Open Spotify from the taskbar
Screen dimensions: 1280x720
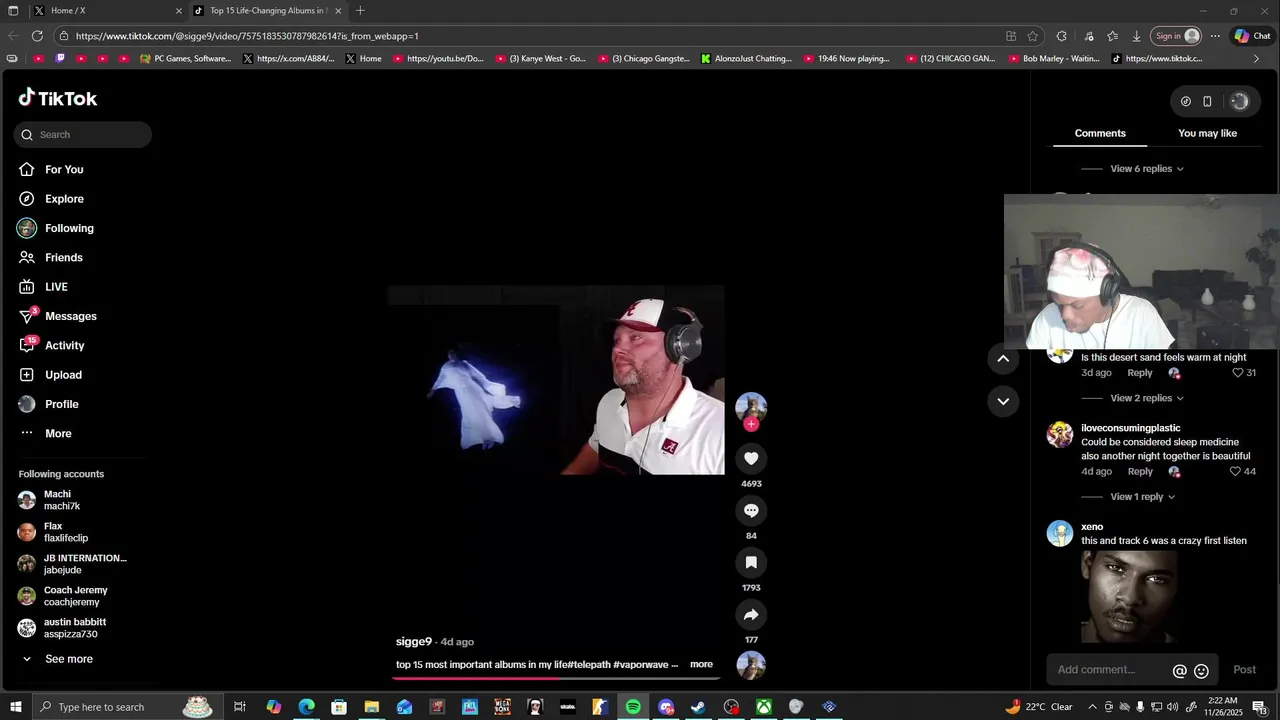pos(633,707)
